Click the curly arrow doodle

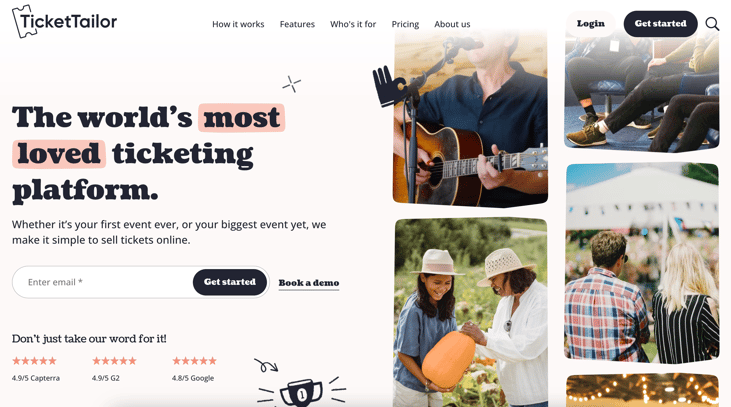click(266, 366)
